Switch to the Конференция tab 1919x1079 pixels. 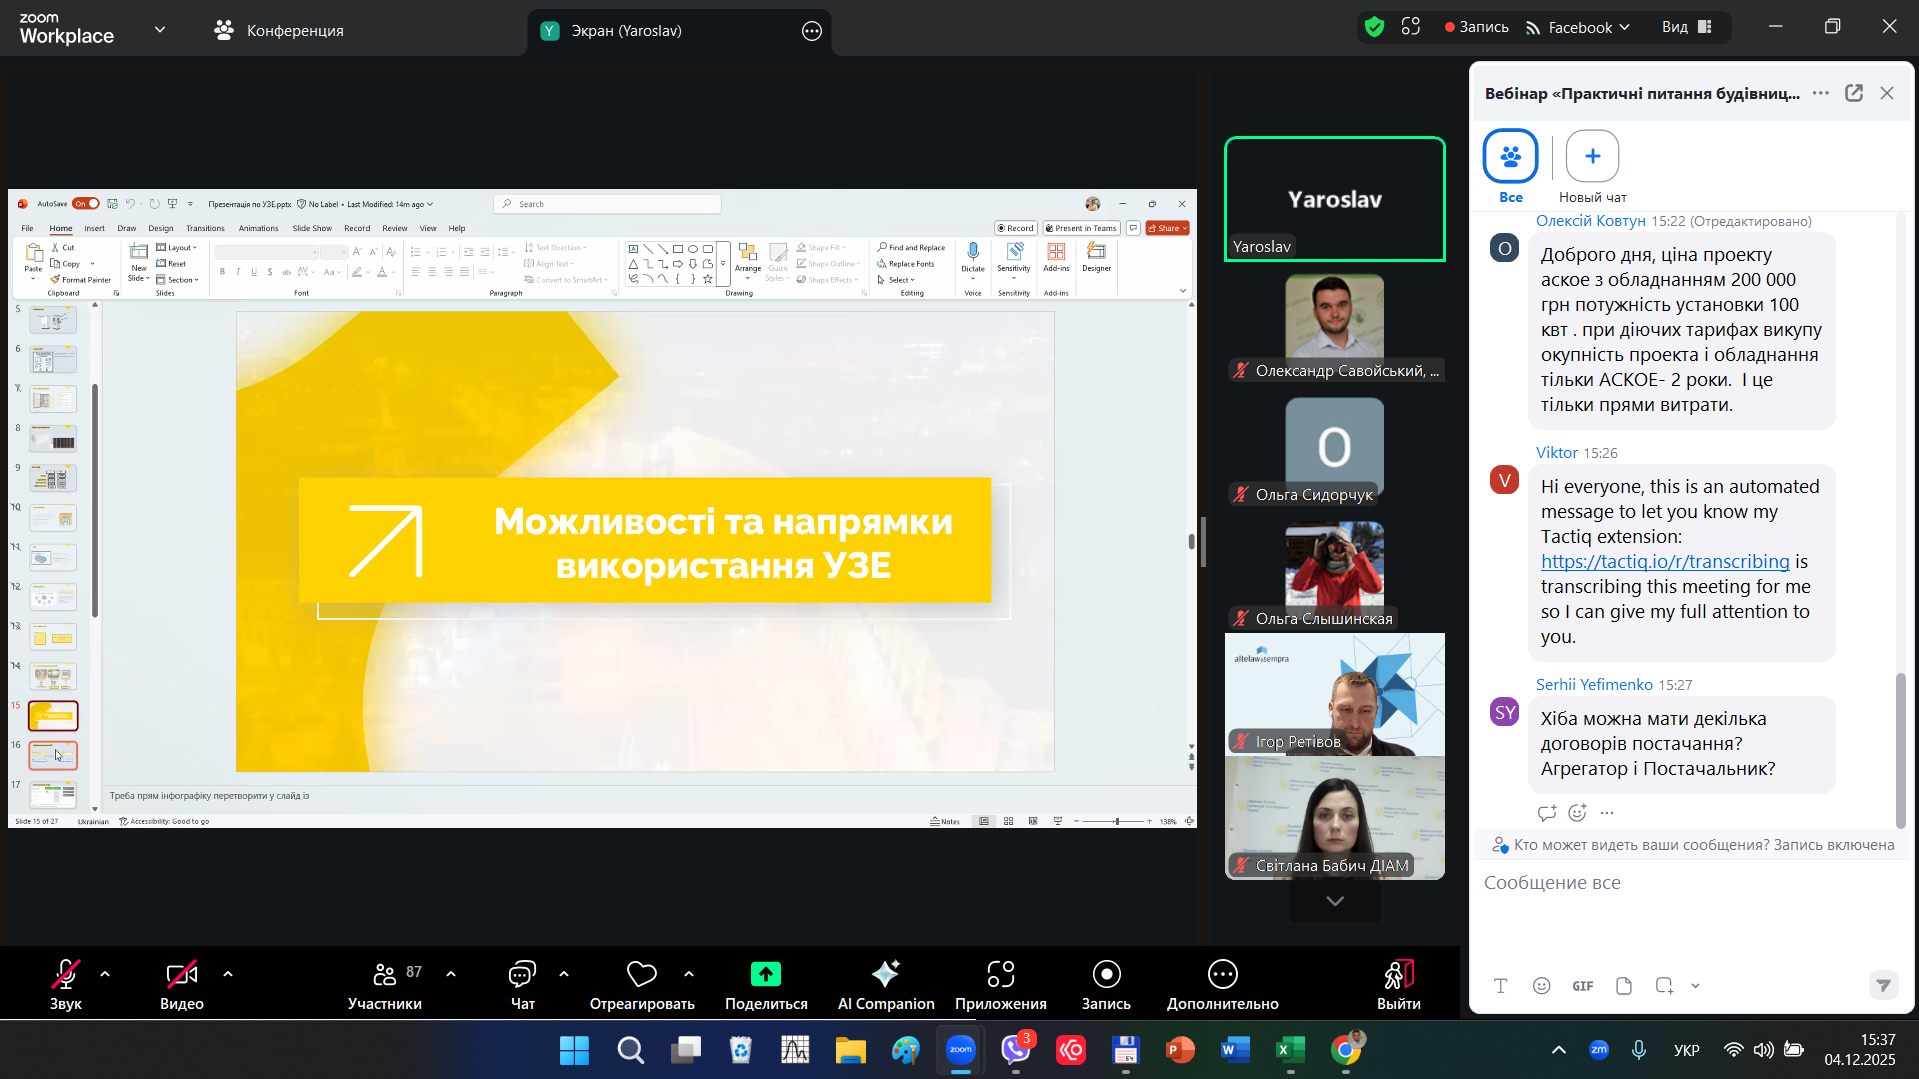coord(279,31)
